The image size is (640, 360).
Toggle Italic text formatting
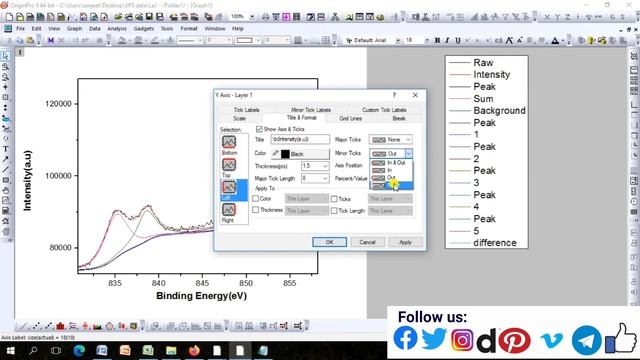tap(447, 40)
